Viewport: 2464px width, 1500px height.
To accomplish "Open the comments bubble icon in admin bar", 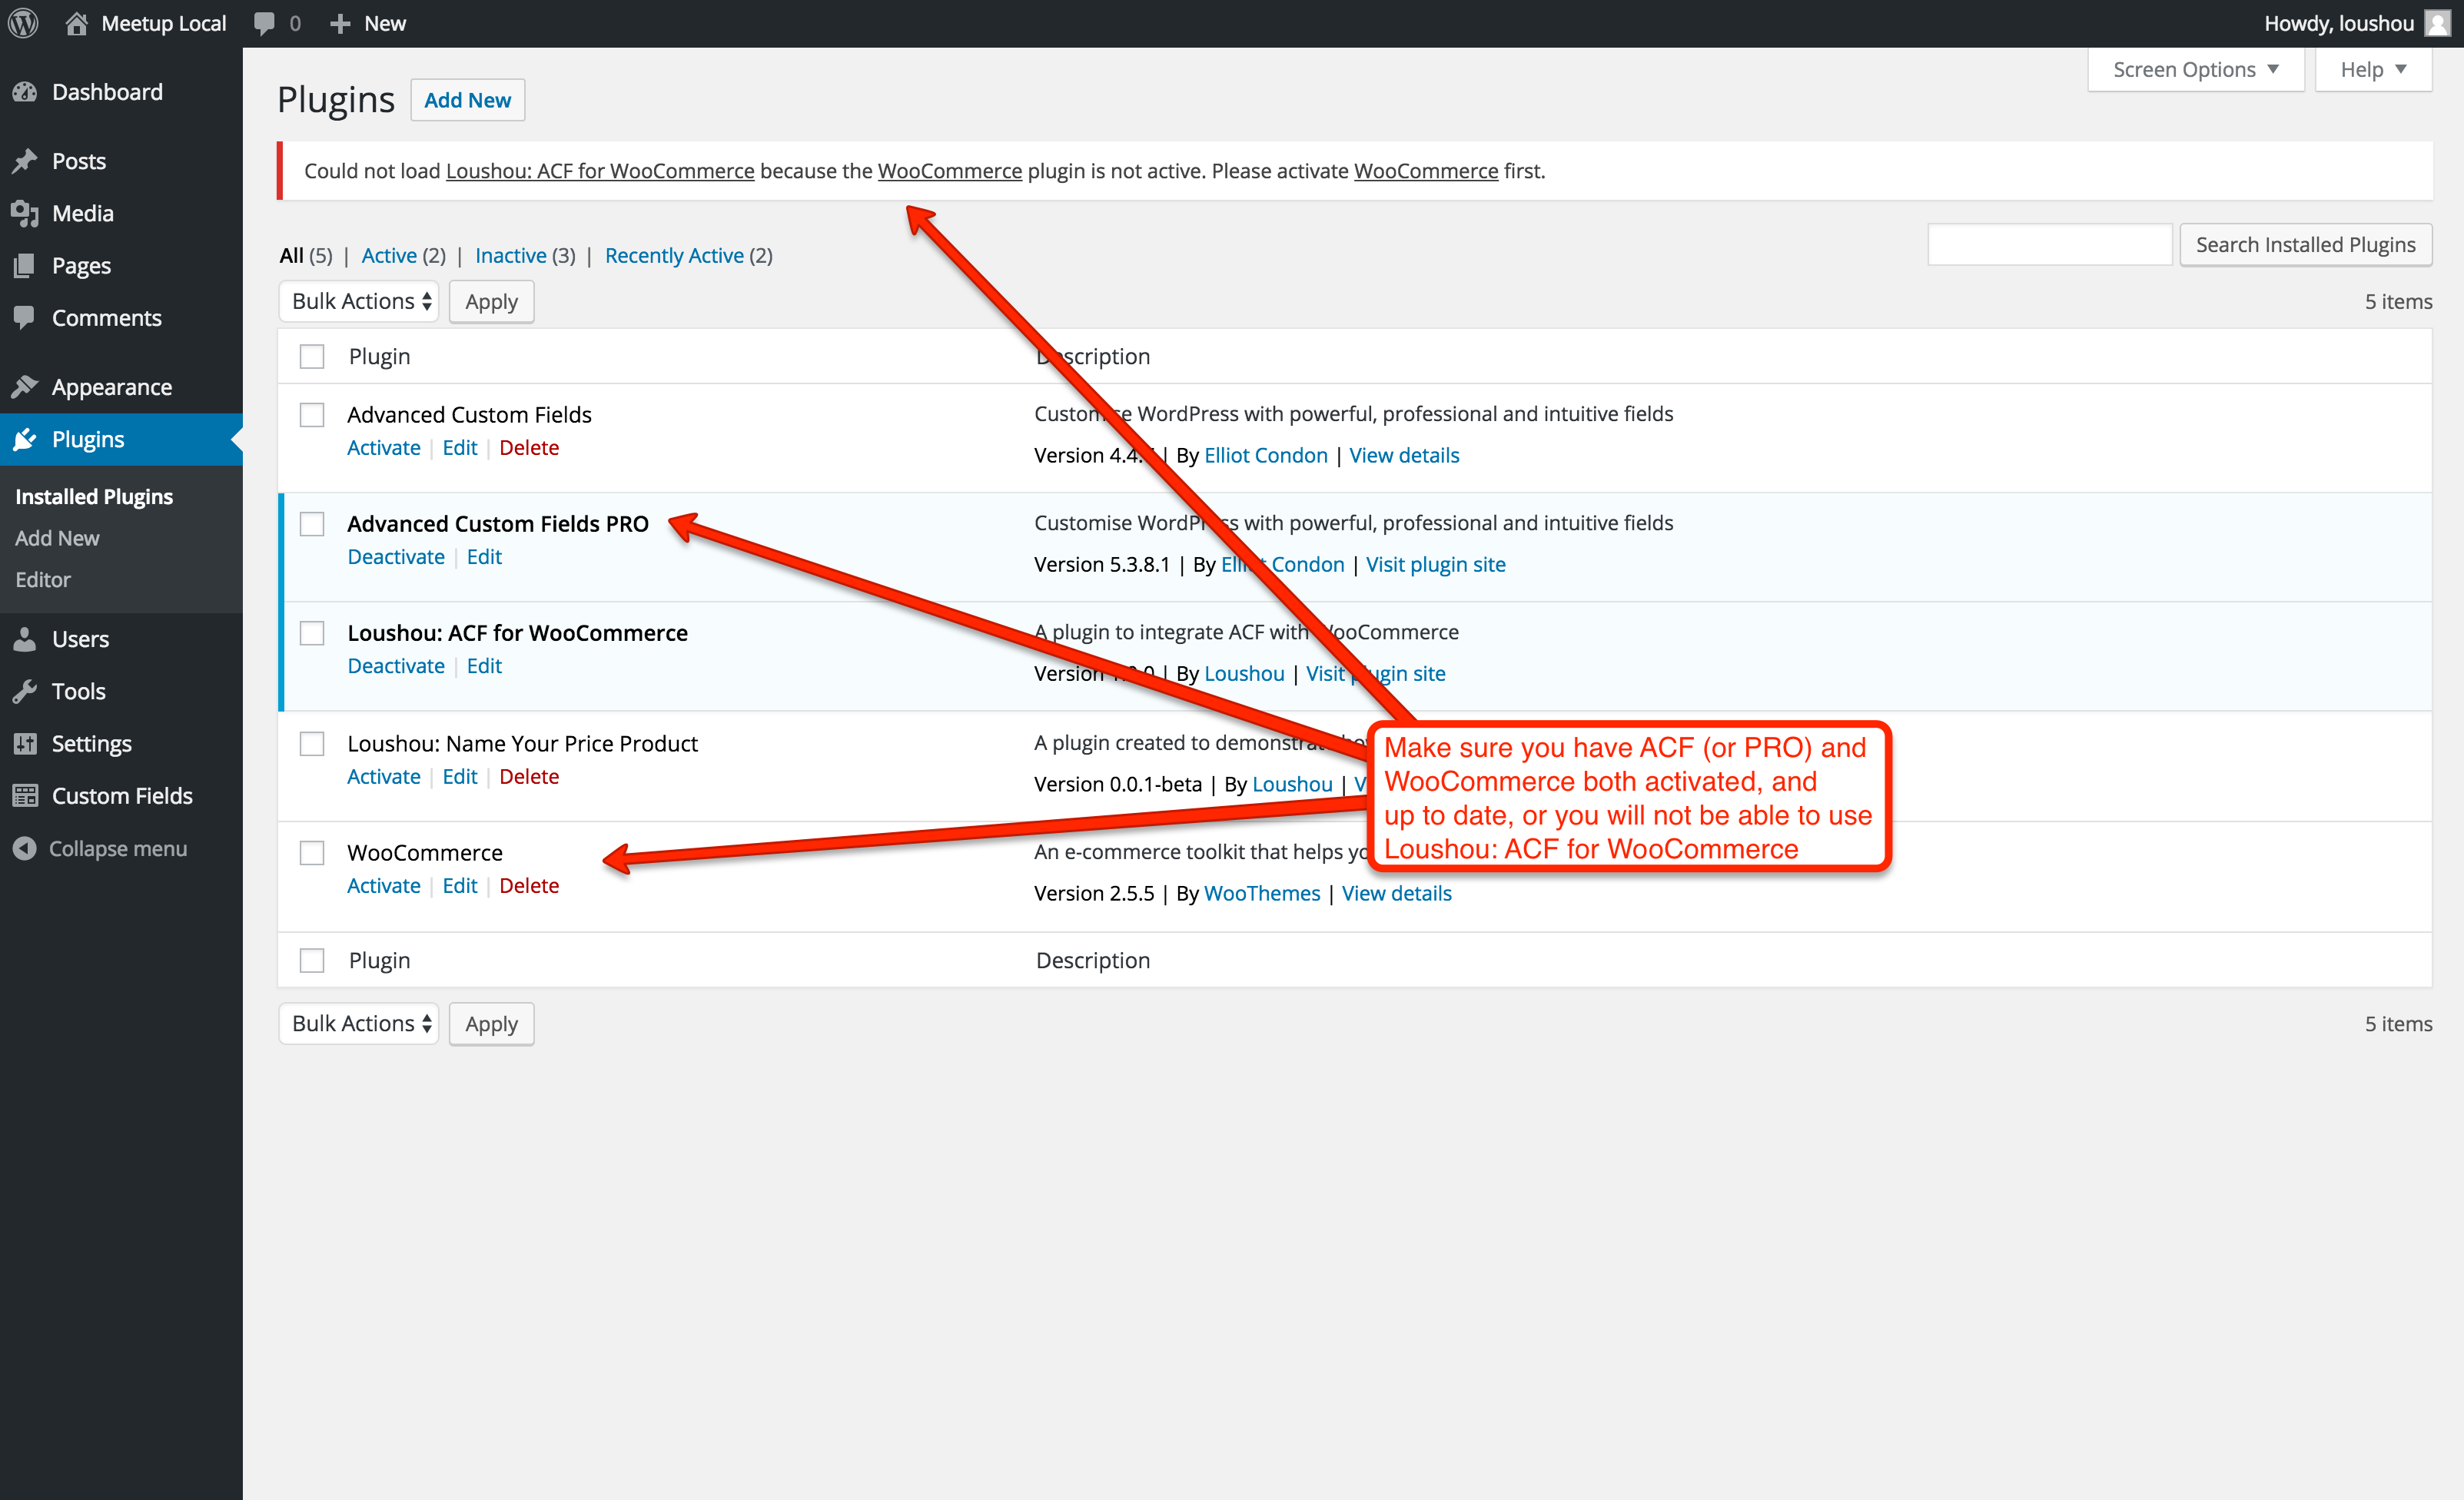I will coord(264,24).
